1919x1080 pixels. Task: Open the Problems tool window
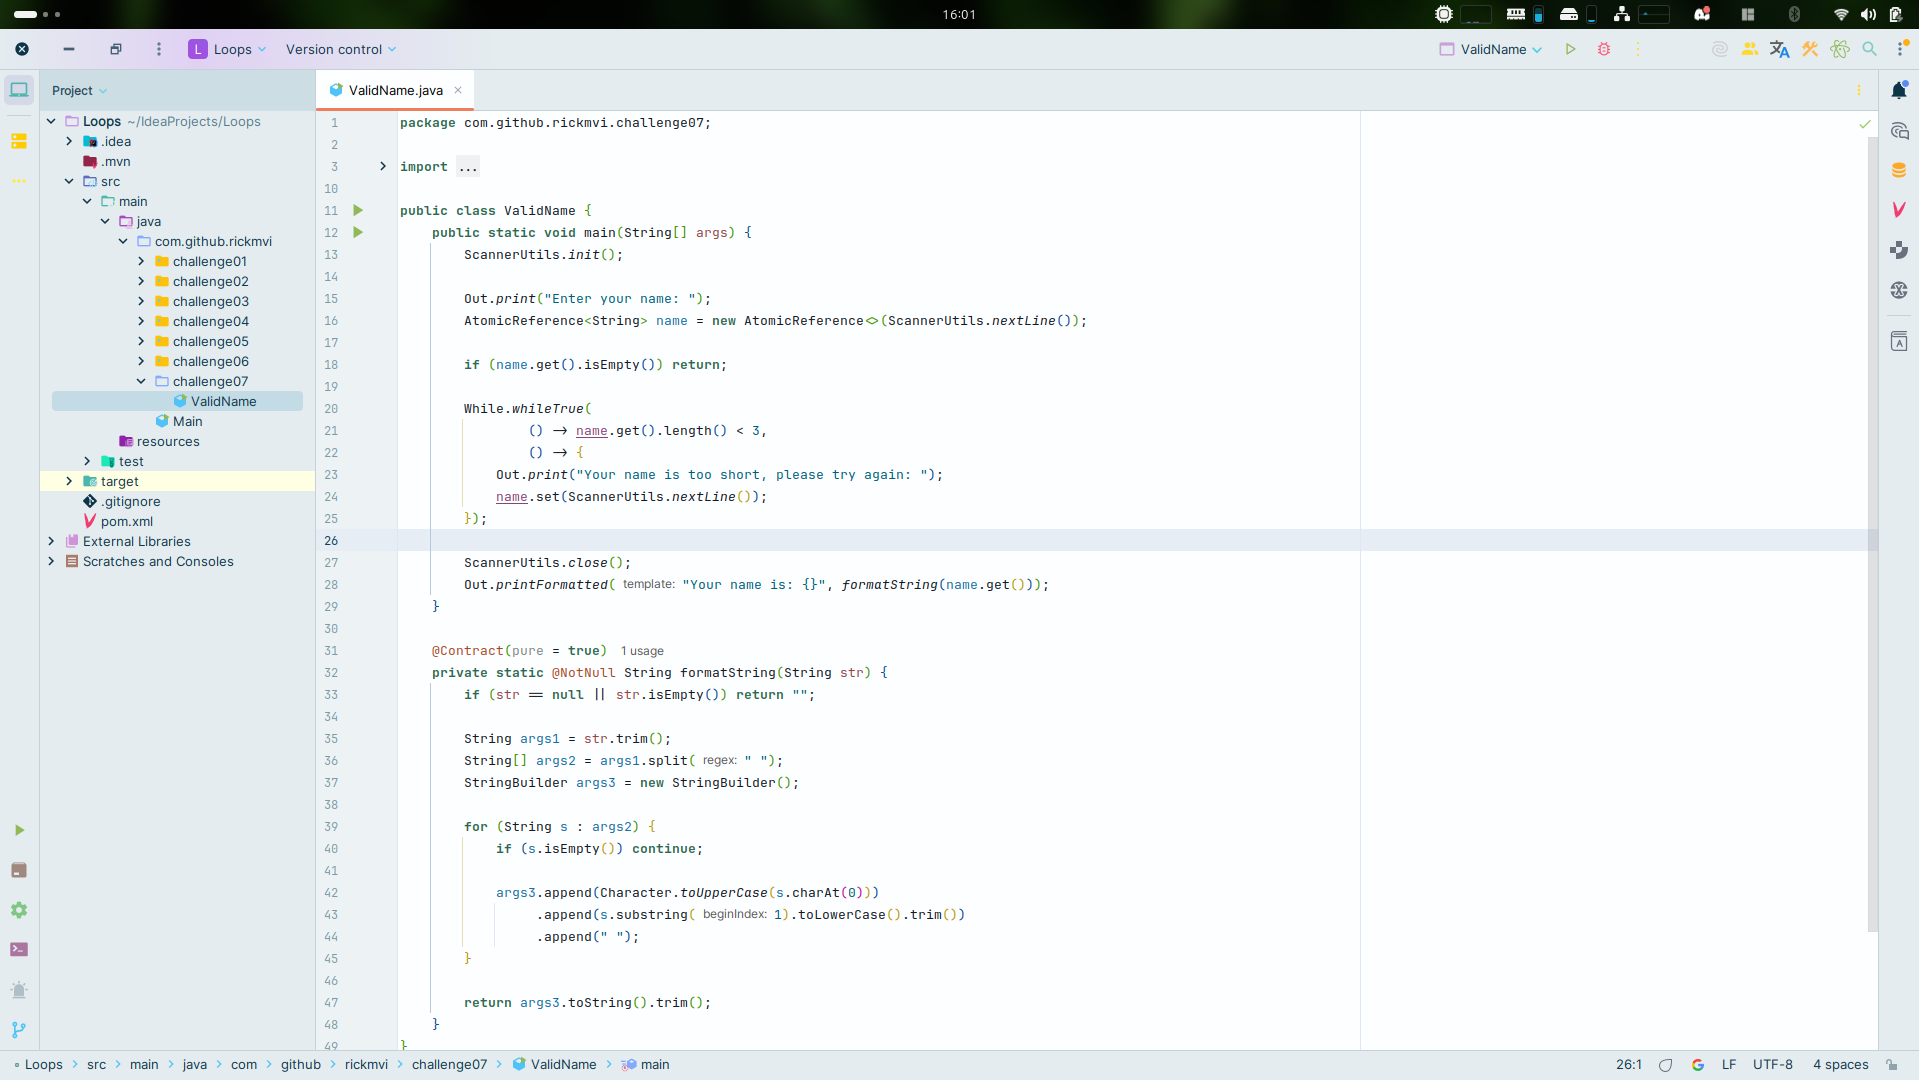tap(19, 990)
